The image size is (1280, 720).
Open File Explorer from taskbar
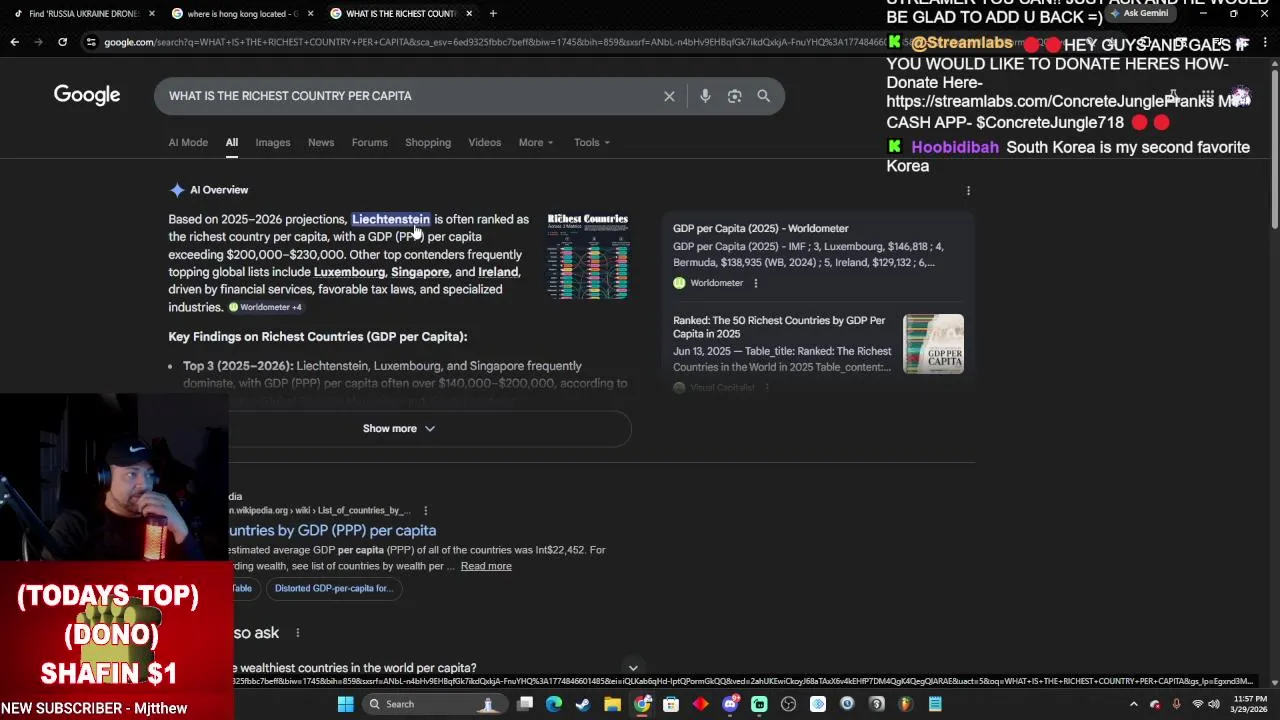point(612,704)
